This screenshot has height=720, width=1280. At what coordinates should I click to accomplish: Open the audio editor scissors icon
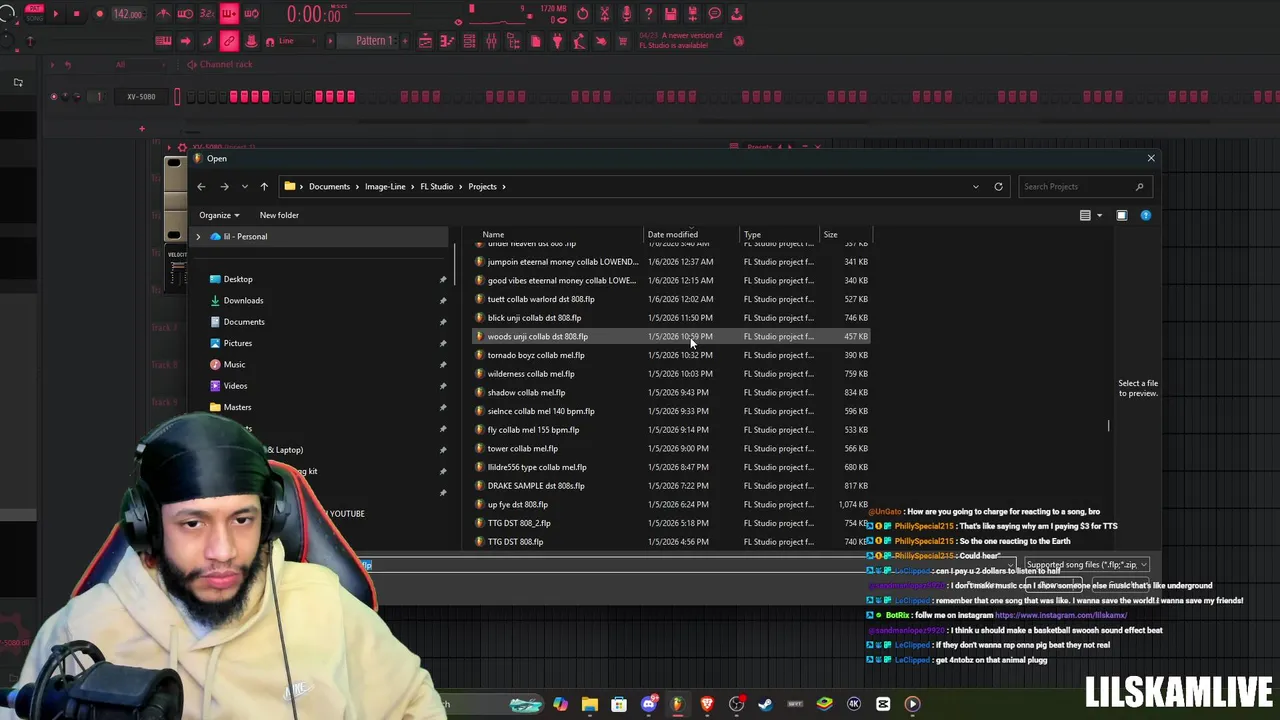[x=605, y=14]
